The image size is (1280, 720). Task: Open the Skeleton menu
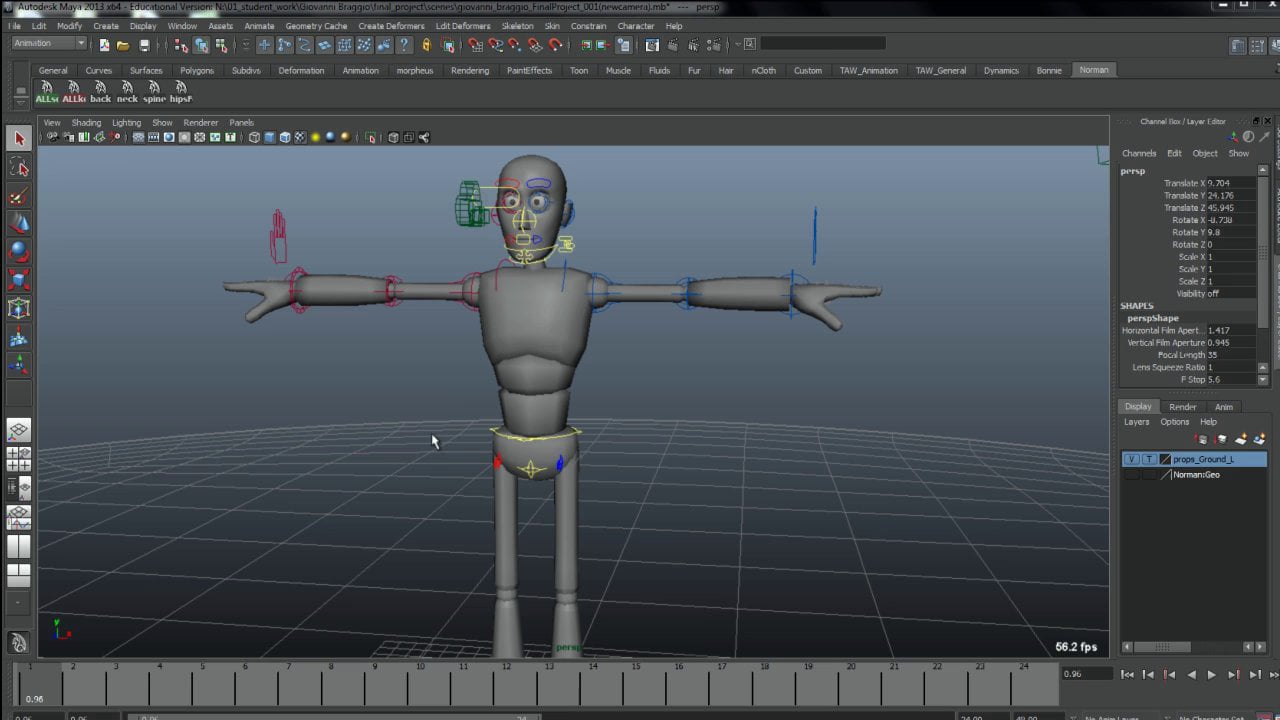point(517,26)
